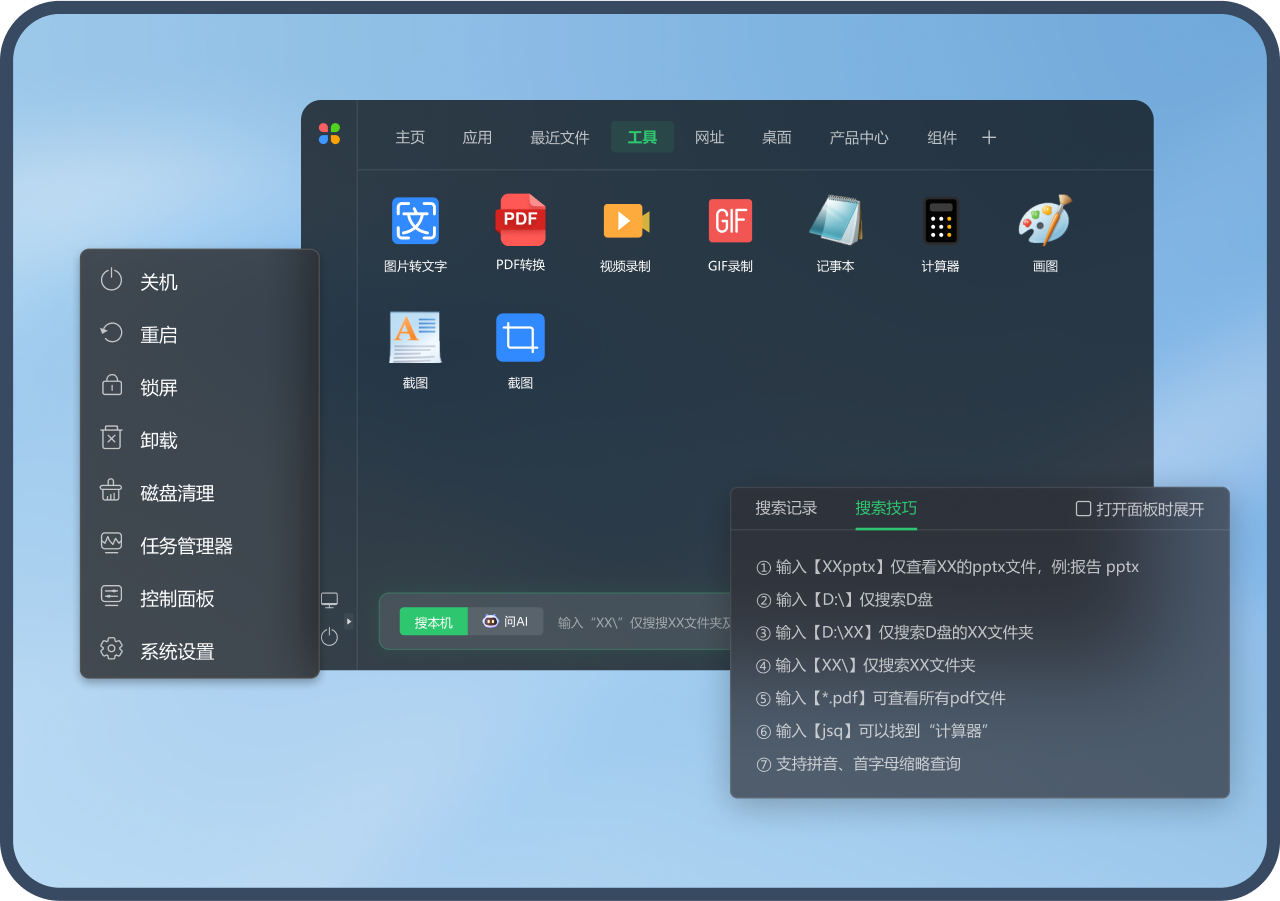
Task: Open the 图片转文字 tool
Action: click(x=415, y=221)
